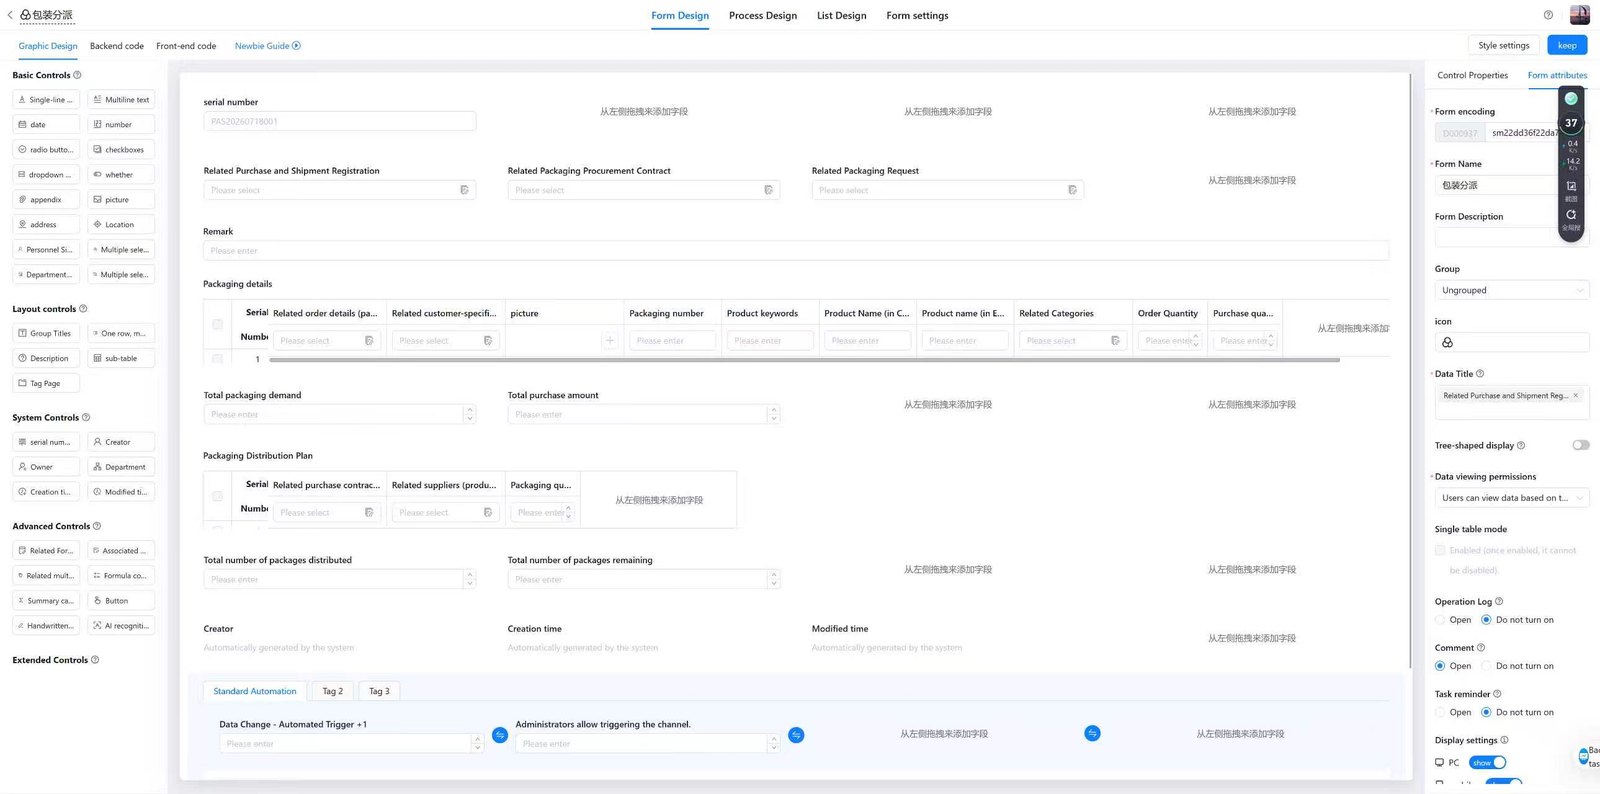The height and width of the screenshot is (794, 1600).
Task: Open Style settings
Action: (x=1504, y=45)
